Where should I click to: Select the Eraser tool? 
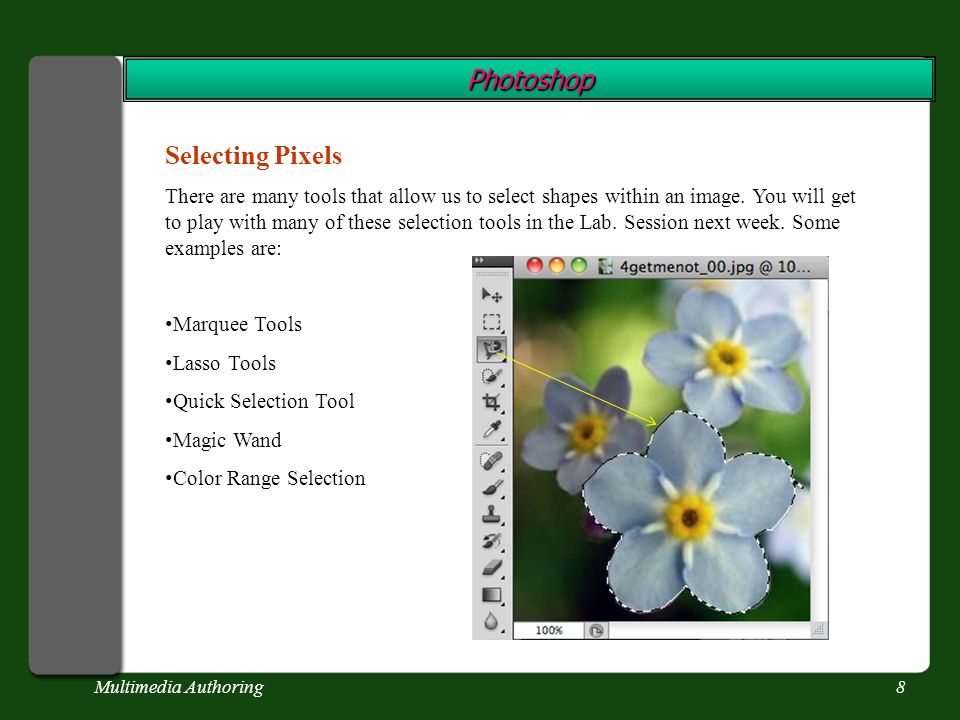492,568
